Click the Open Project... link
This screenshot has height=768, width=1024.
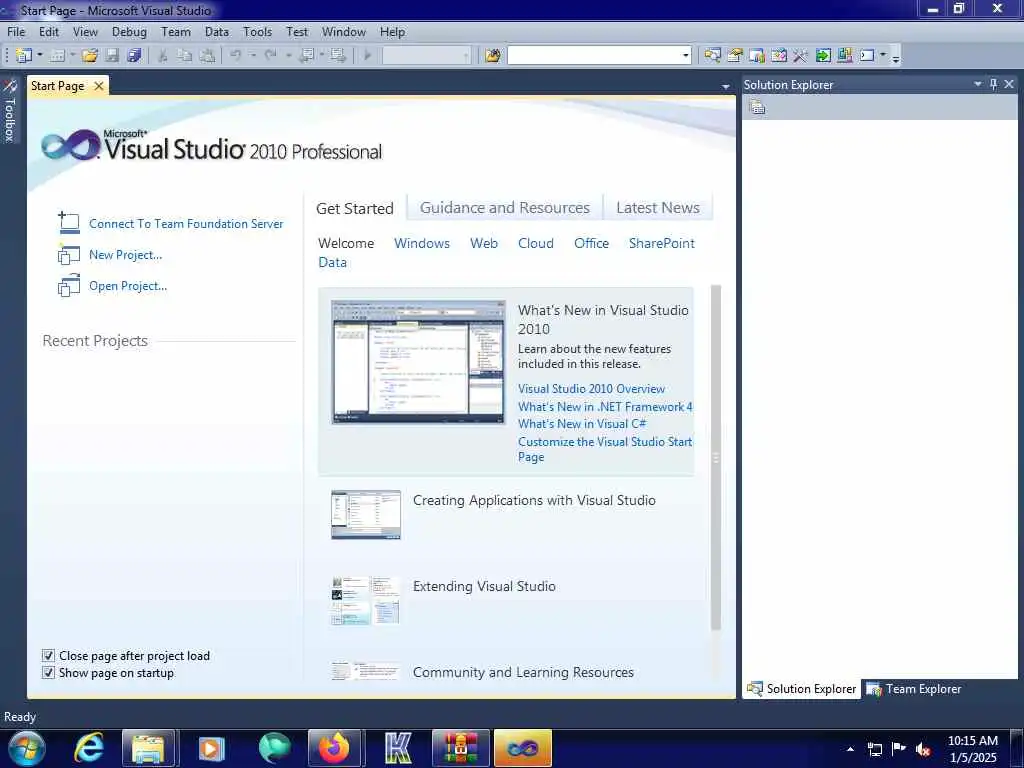point(128,285)
